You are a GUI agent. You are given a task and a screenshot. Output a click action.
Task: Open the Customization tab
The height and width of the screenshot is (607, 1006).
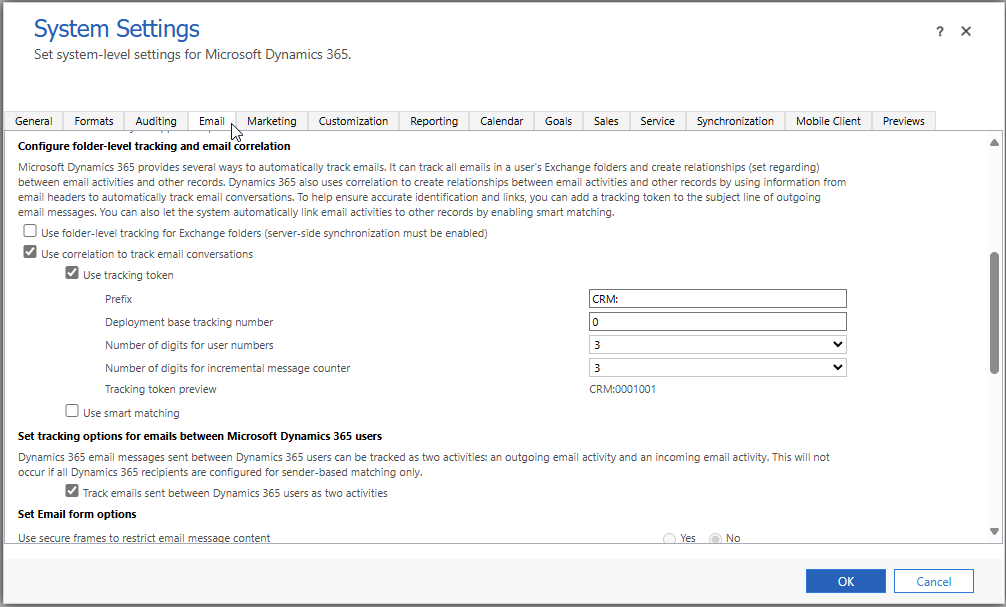[354, 121]
